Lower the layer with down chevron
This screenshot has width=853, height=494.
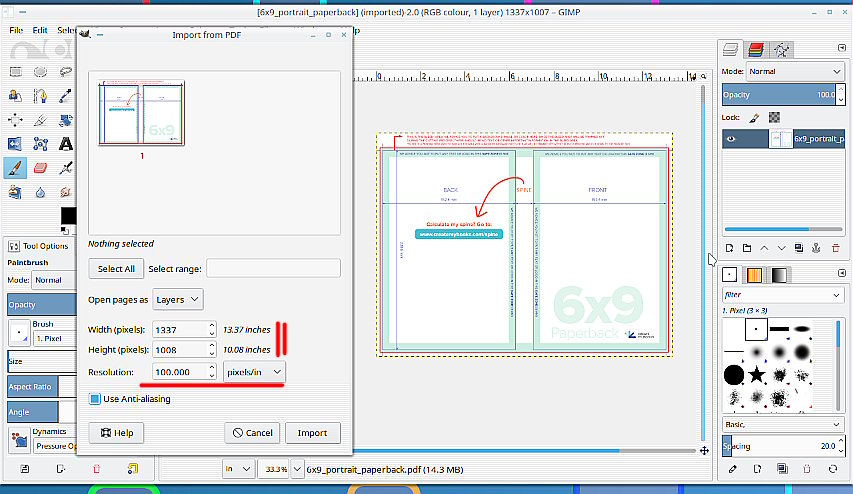pyautogui.click(x=782, y=248)
